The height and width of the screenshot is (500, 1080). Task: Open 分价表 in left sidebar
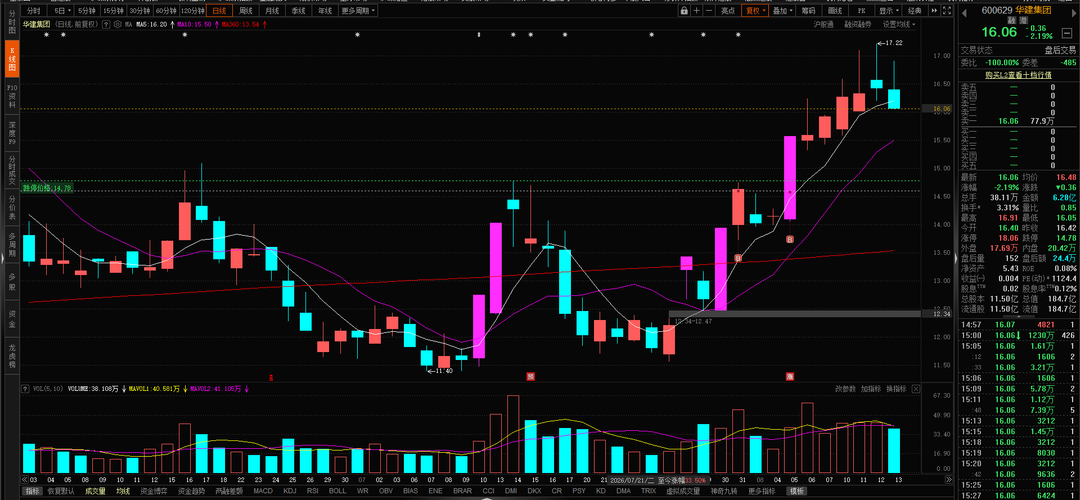12,207
